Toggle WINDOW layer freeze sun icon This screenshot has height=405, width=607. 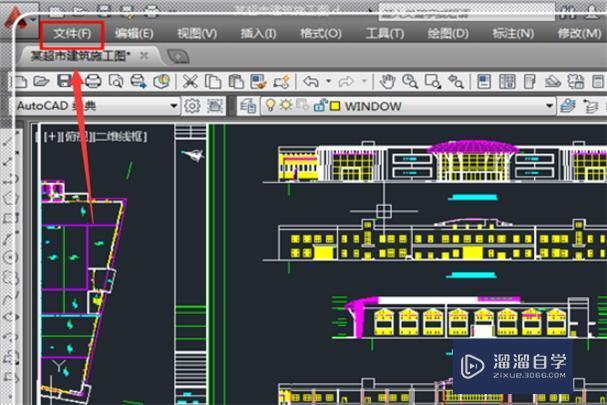[x=286, y=105]
